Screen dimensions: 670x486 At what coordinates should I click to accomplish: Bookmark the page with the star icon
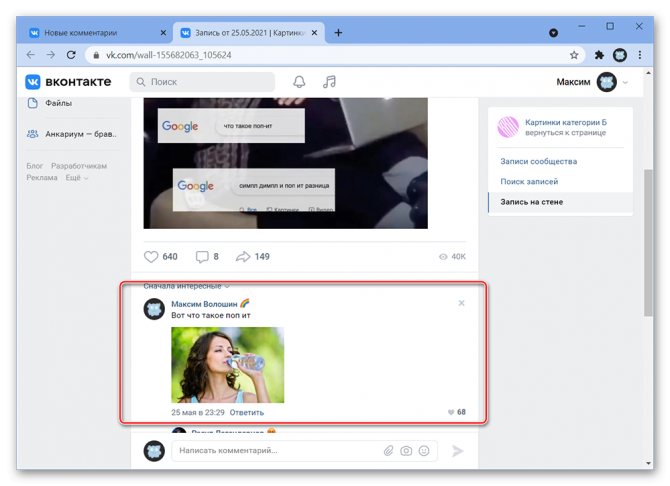pyautogui.click(x=574, y=55)
